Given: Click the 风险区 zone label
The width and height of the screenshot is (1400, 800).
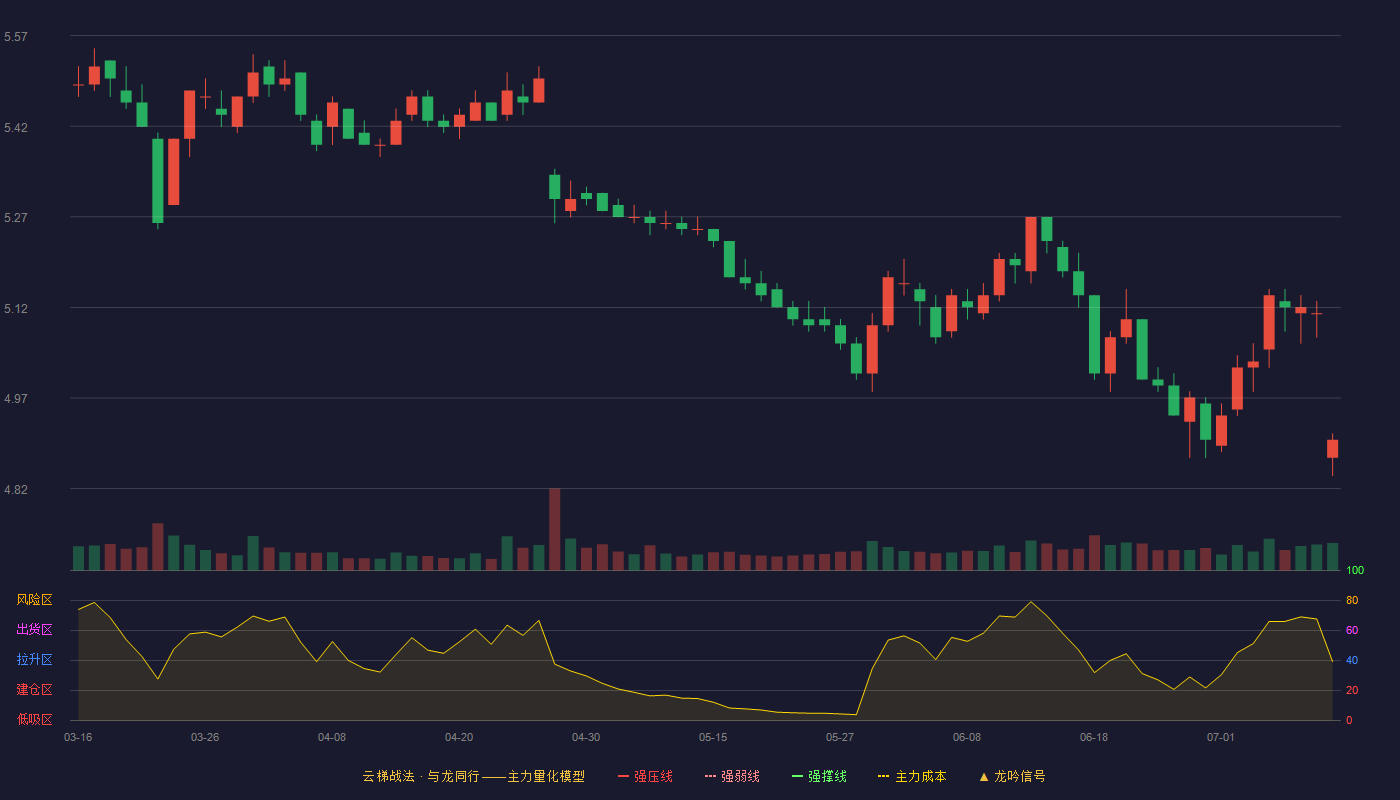Looking at the screenshot, I should pyautogui.click(x=34, y=600).
